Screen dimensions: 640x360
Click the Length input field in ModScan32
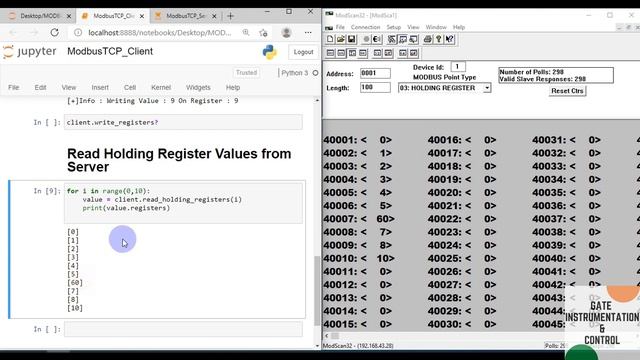coord(375,87)
